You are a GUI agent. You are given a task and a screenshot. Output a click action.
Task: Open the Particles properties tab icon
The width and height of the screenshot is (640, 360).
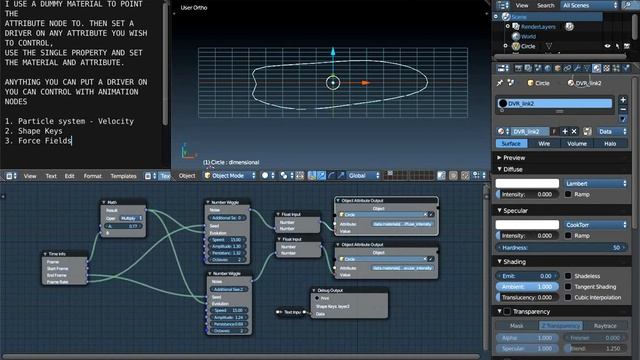(x=616, y=68)
